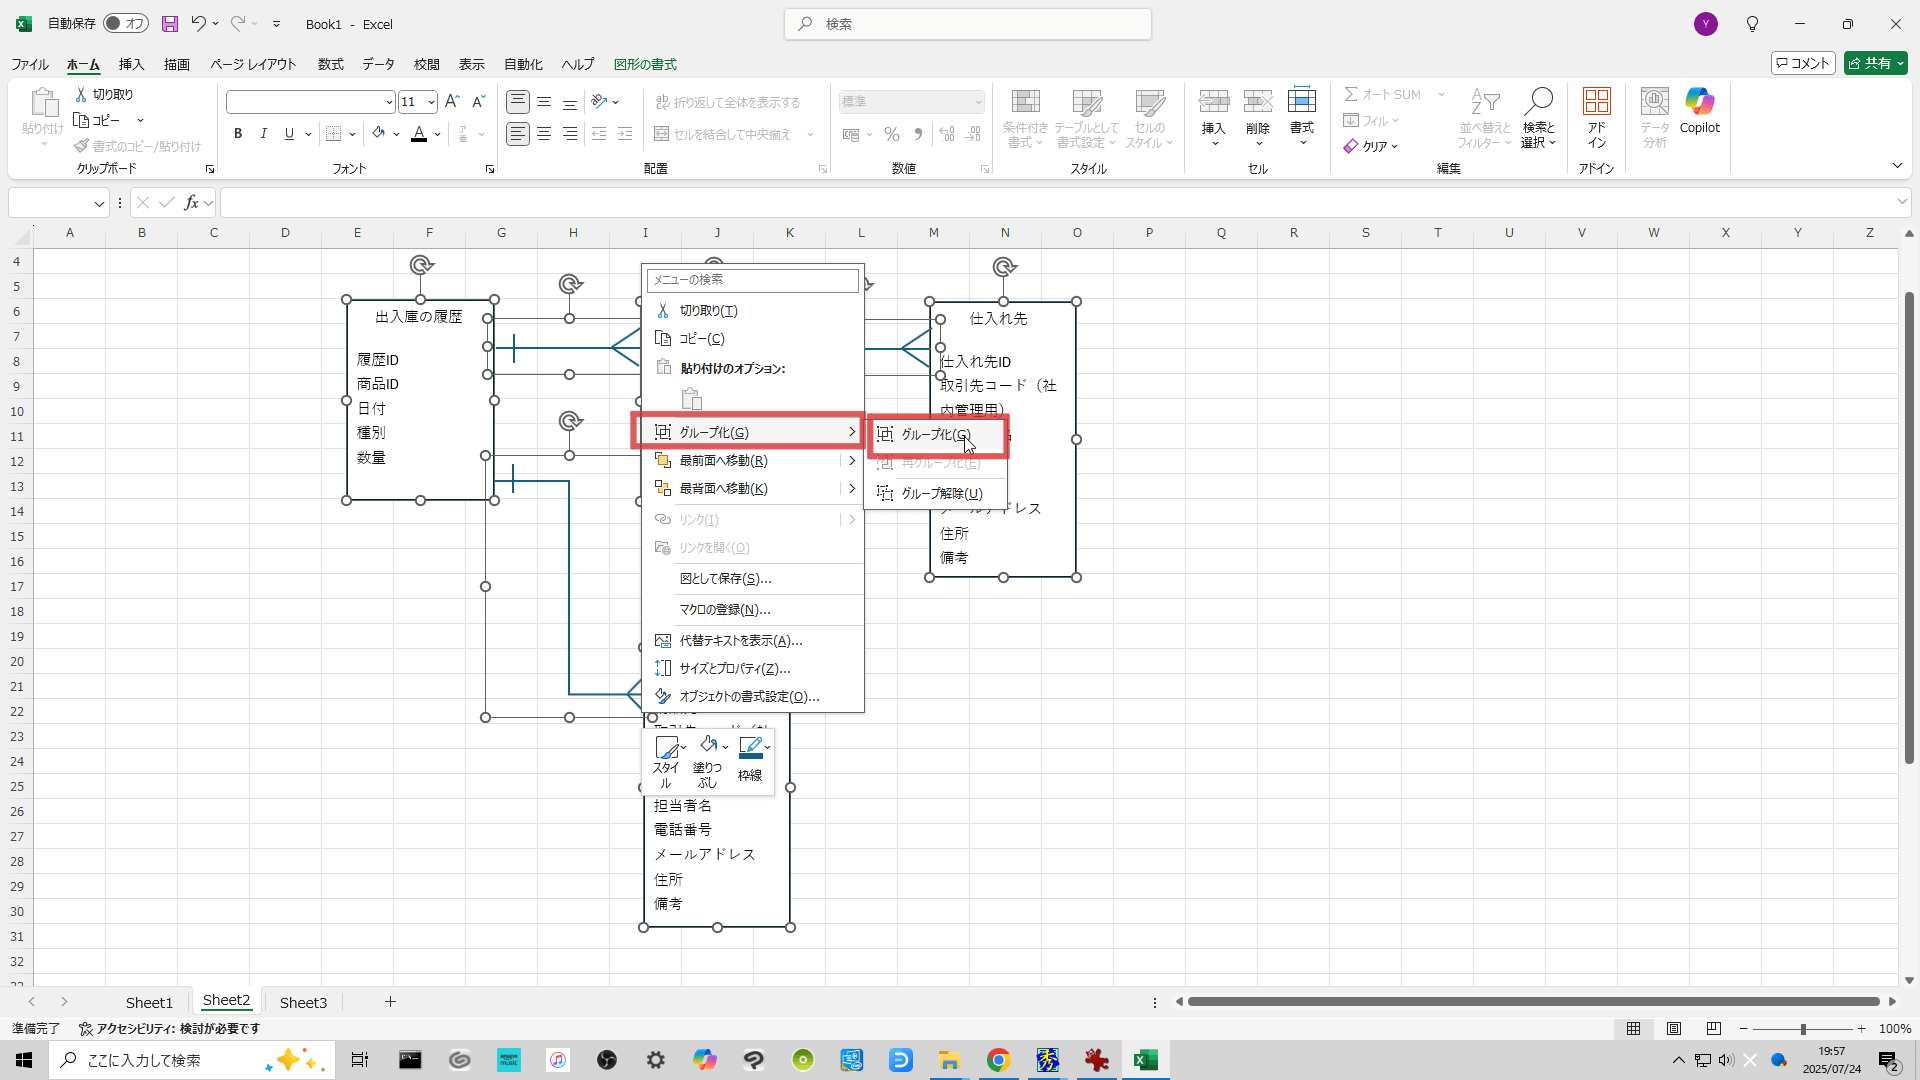This screenshot has height=1080, width=1920.
Task: Switch to Sheet3 tab
Action: [303, 1002]
